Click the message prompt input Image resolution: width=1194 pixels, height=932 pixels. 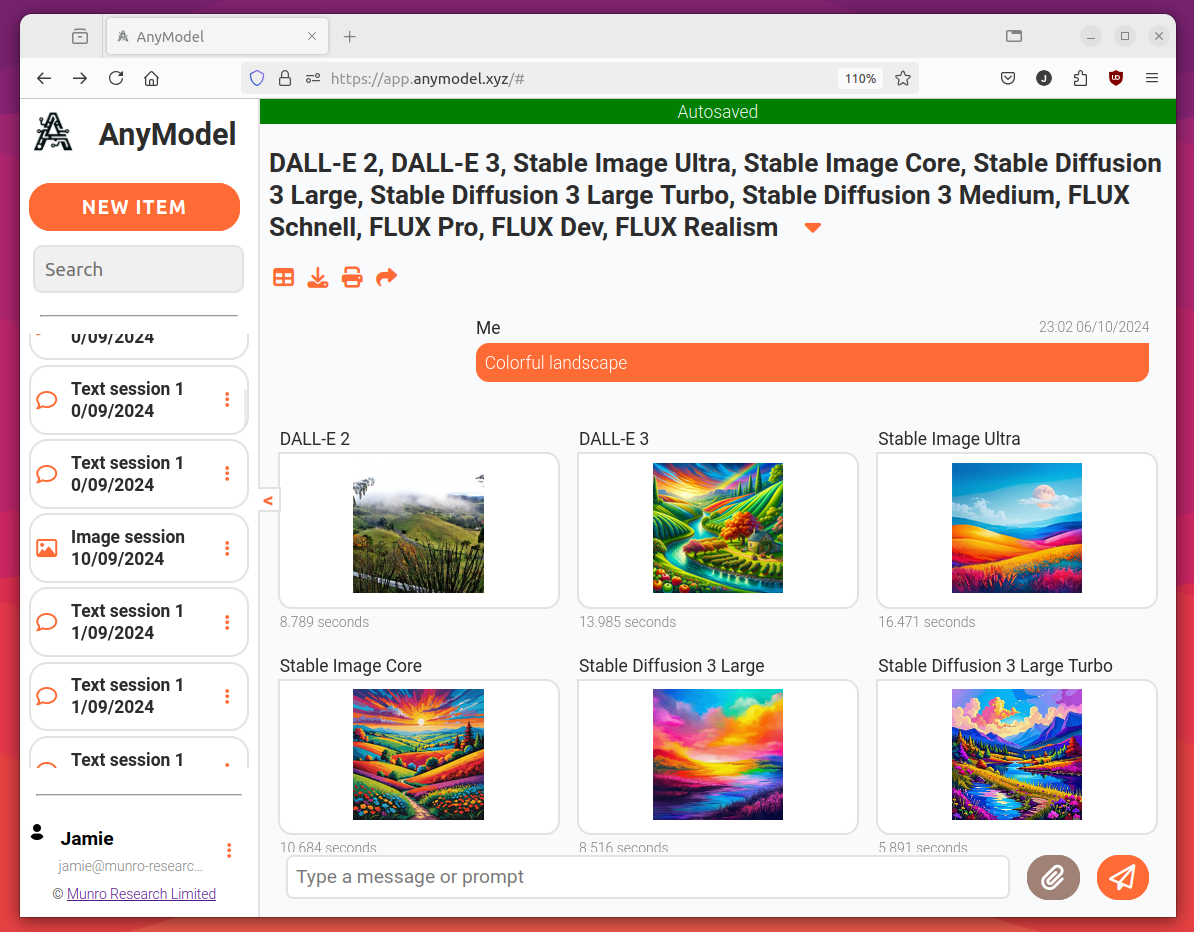point(648,877)
